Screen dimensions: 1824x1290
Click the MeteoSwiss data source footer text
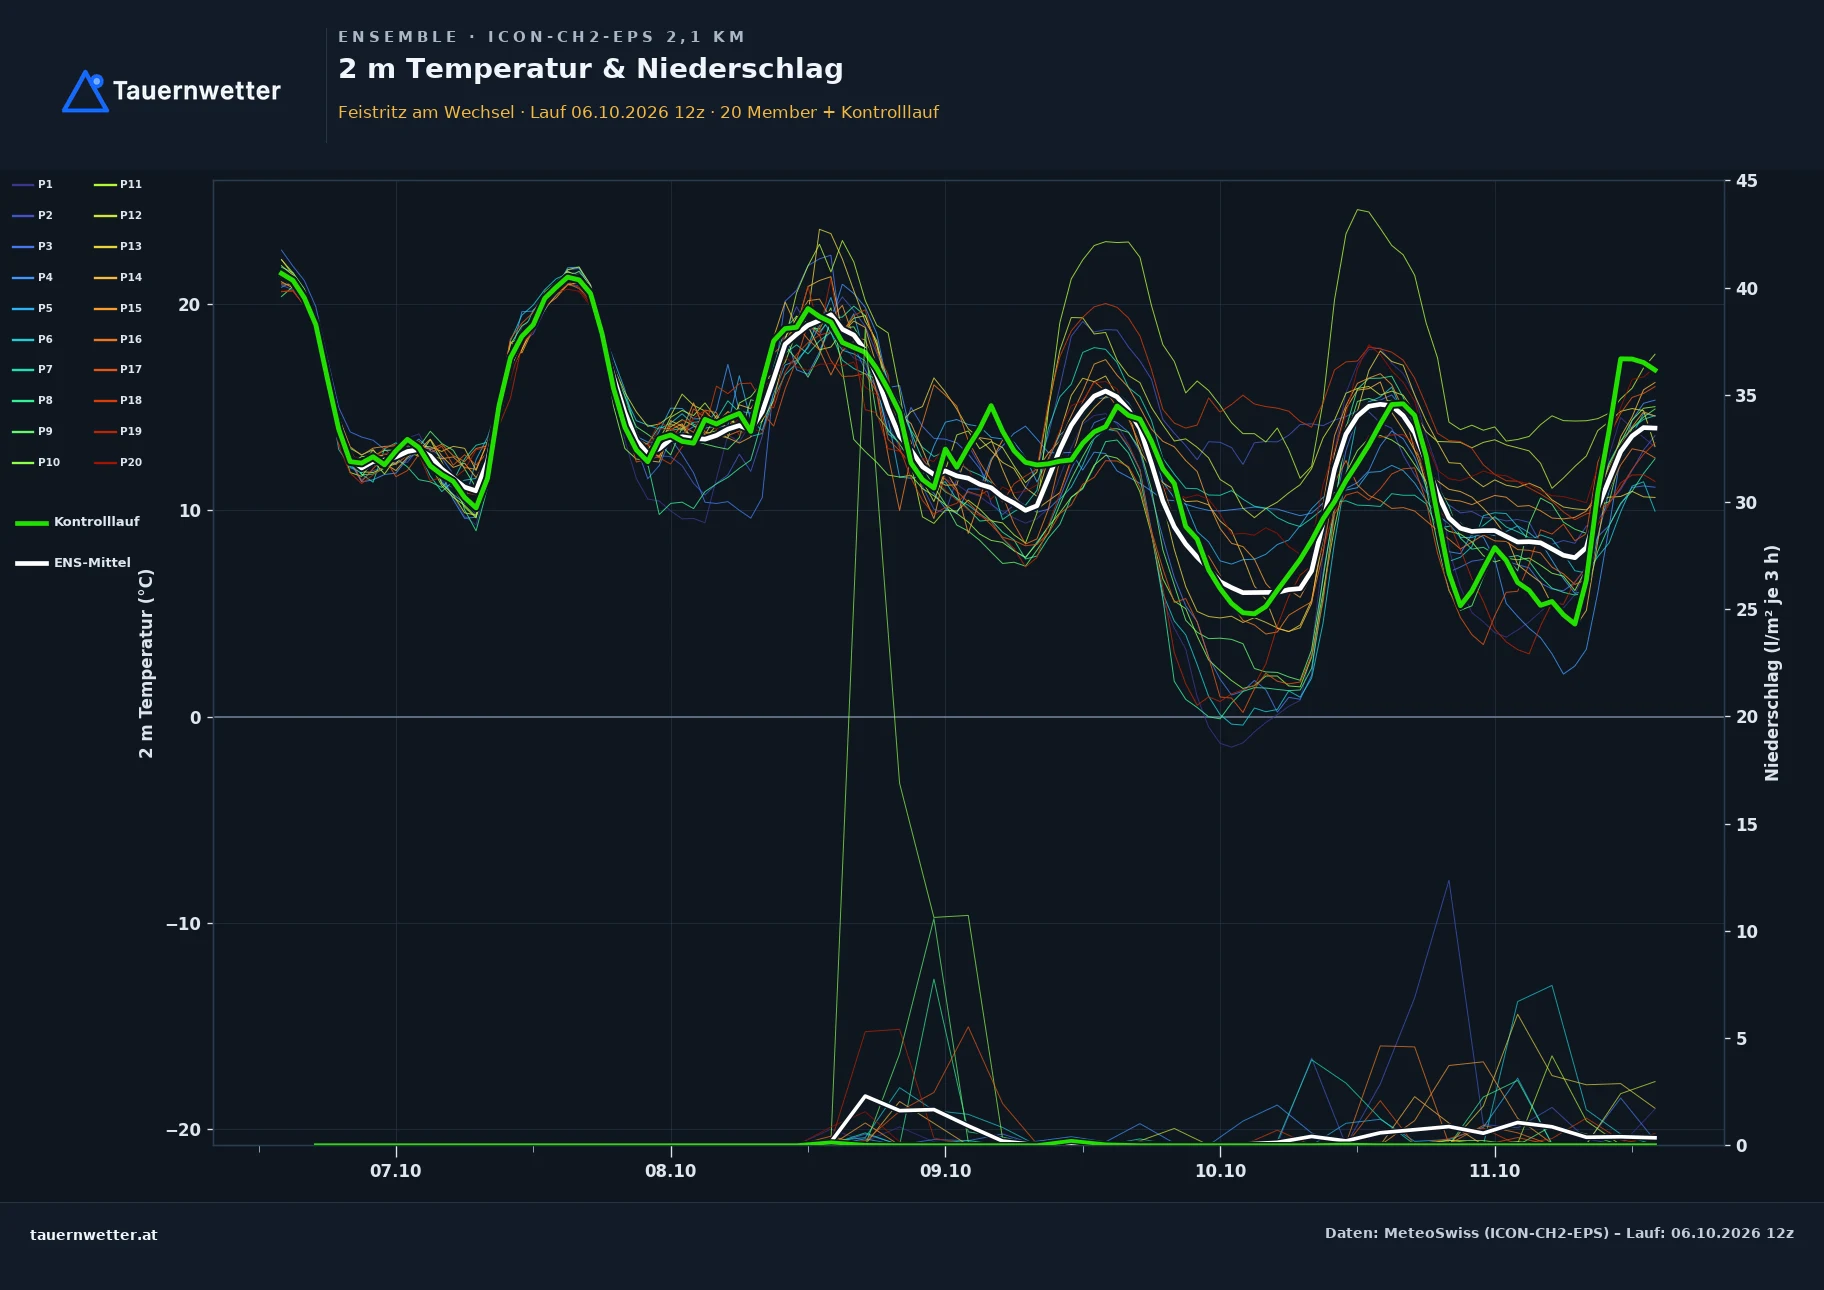(x=1559, y=1233)
